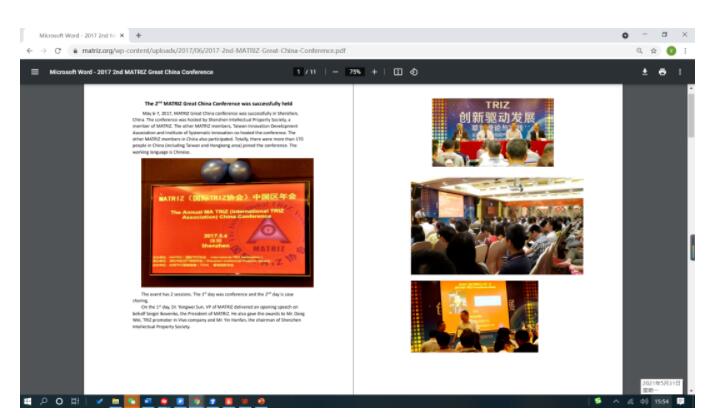This screenshot has height=418, width=723.
Task: Click the 75% zoom level field
Action: [355, 72]
